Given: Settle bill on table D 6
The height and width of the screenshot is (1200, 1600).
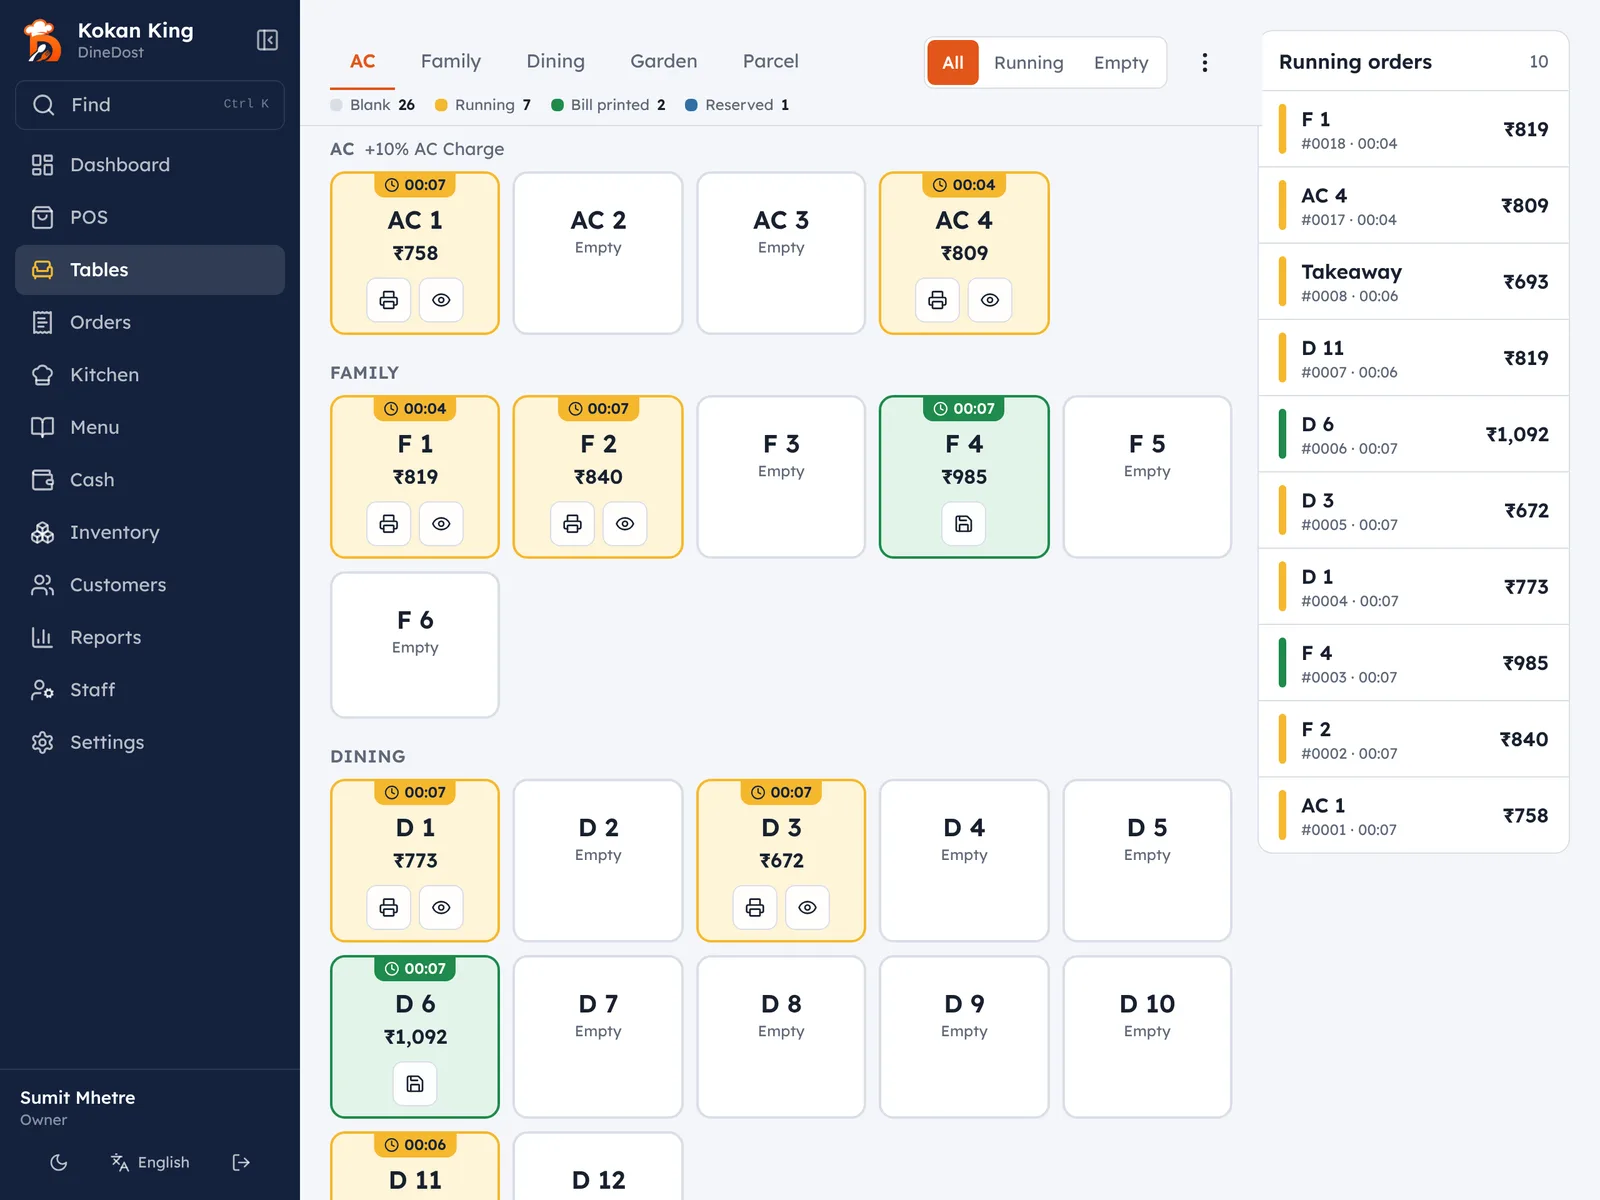Looking at the screenshot, I should click(x=415, y=1084).
